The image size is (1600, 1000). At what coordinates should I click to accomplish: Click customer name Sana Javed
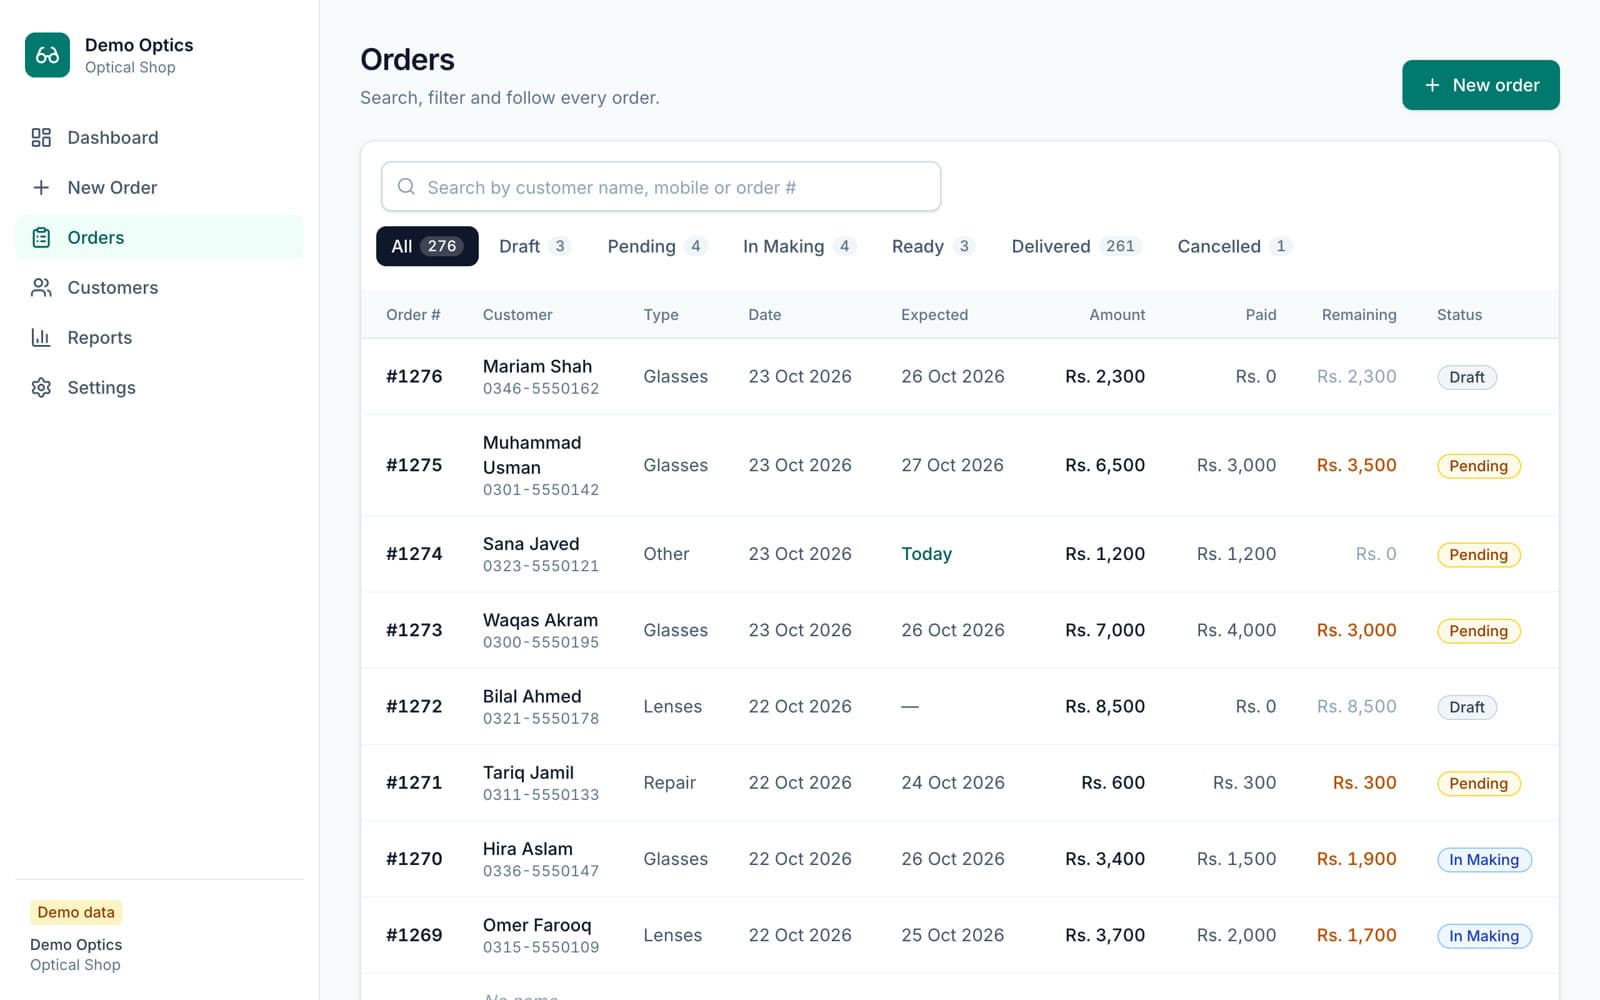(x=531, y=544)
